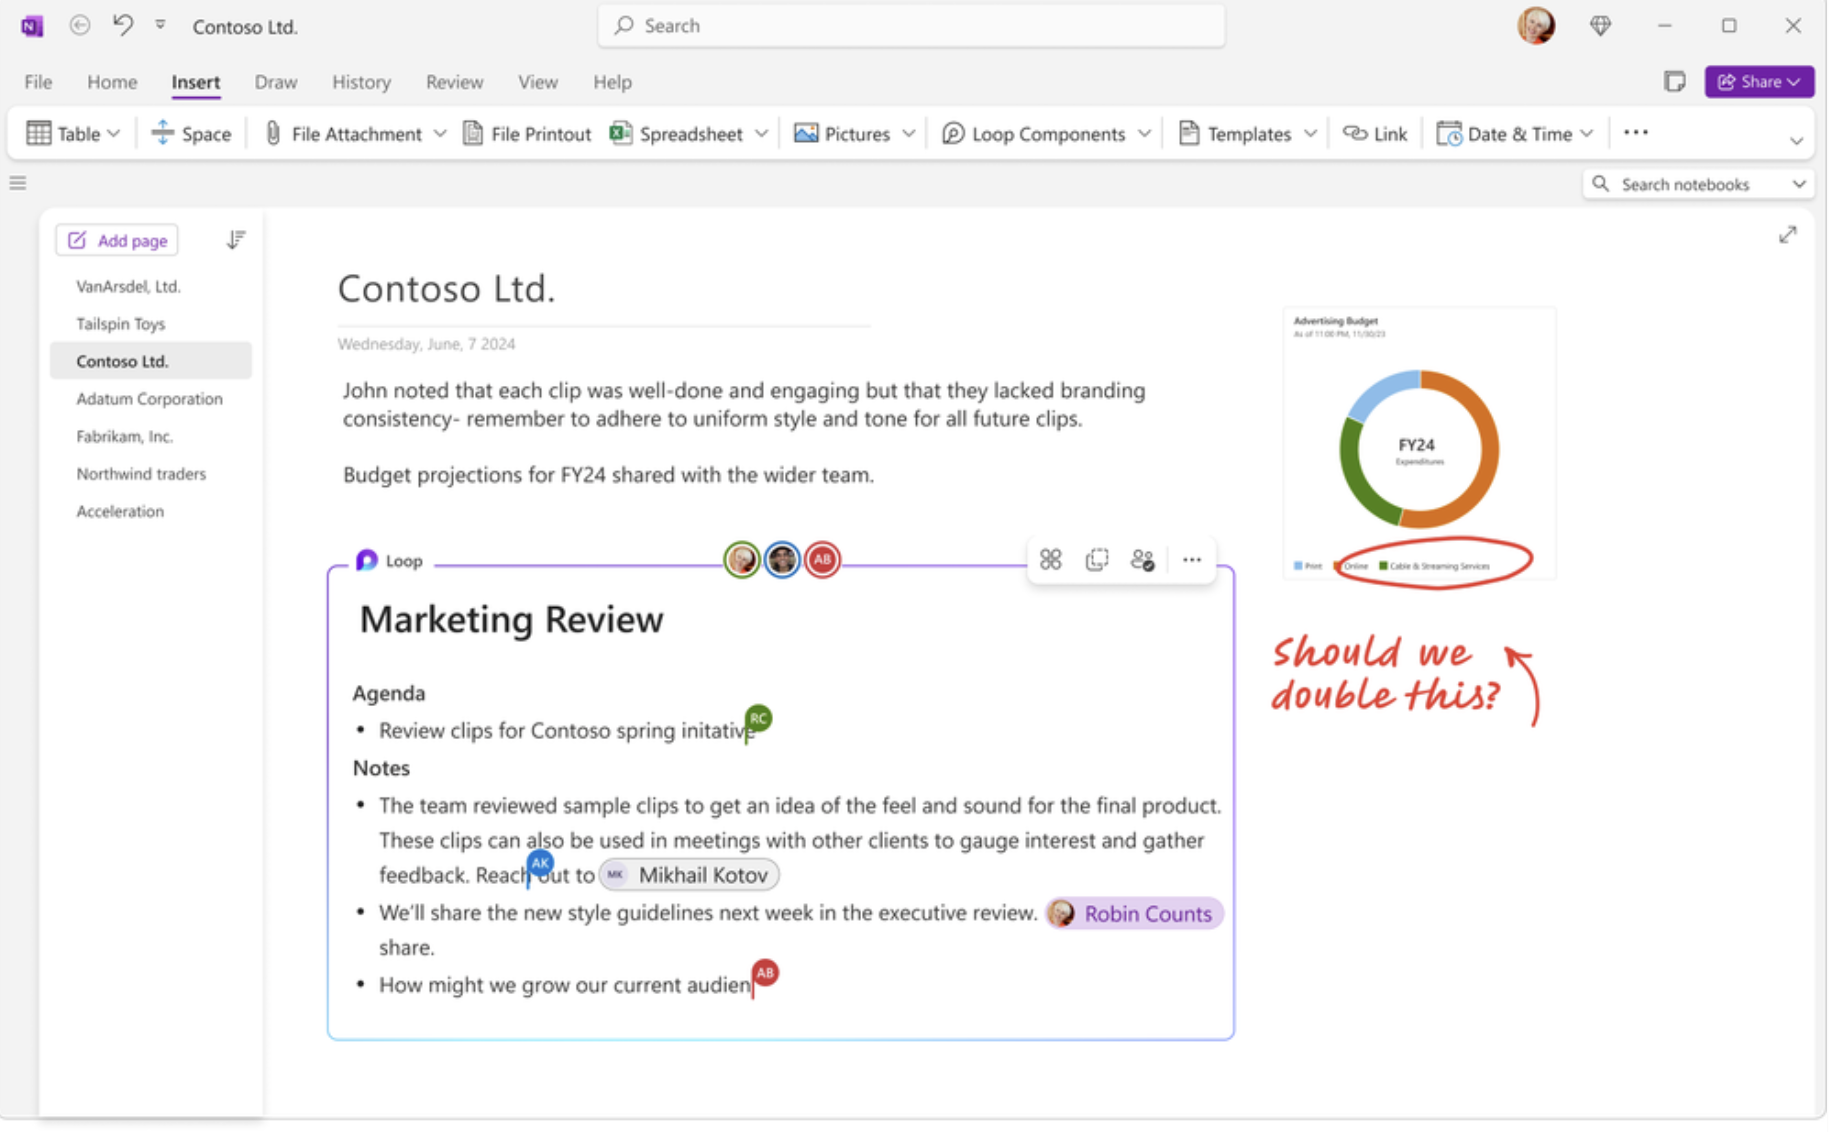Toggle page sort order icon
Screen dimensions: 1832x1132
tap(236, 239)
